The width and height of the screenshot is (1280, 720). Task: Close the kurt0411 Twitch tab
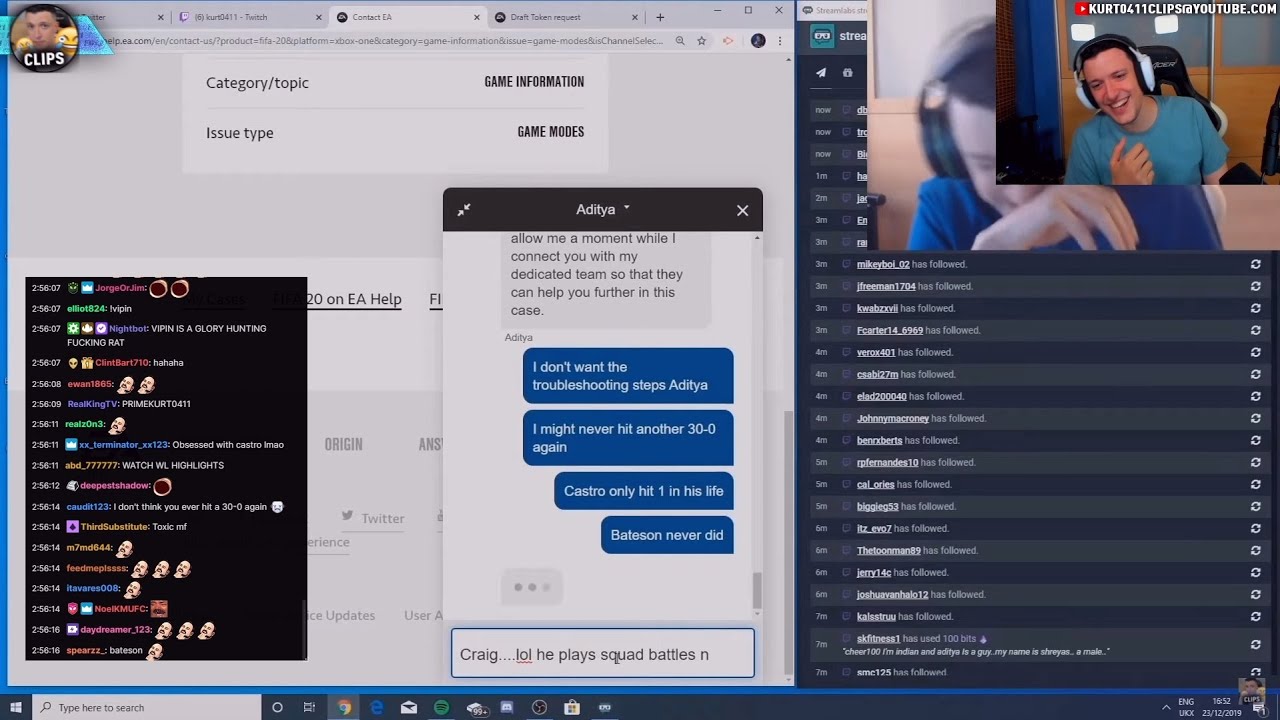pos(319,17)
